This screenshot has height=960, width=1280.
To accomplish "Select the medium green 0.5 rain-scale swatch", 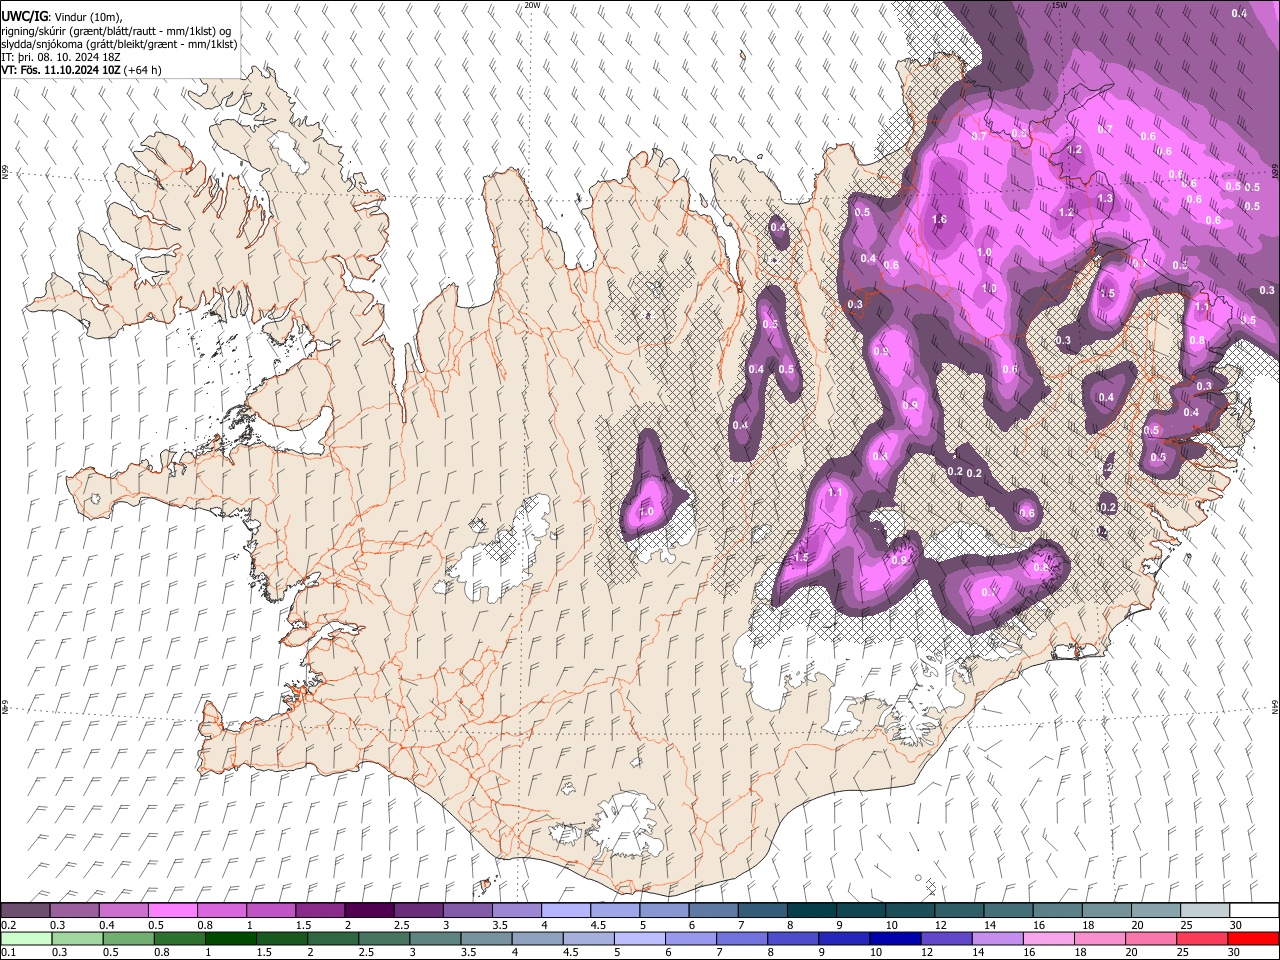I will tap(128, 939).
